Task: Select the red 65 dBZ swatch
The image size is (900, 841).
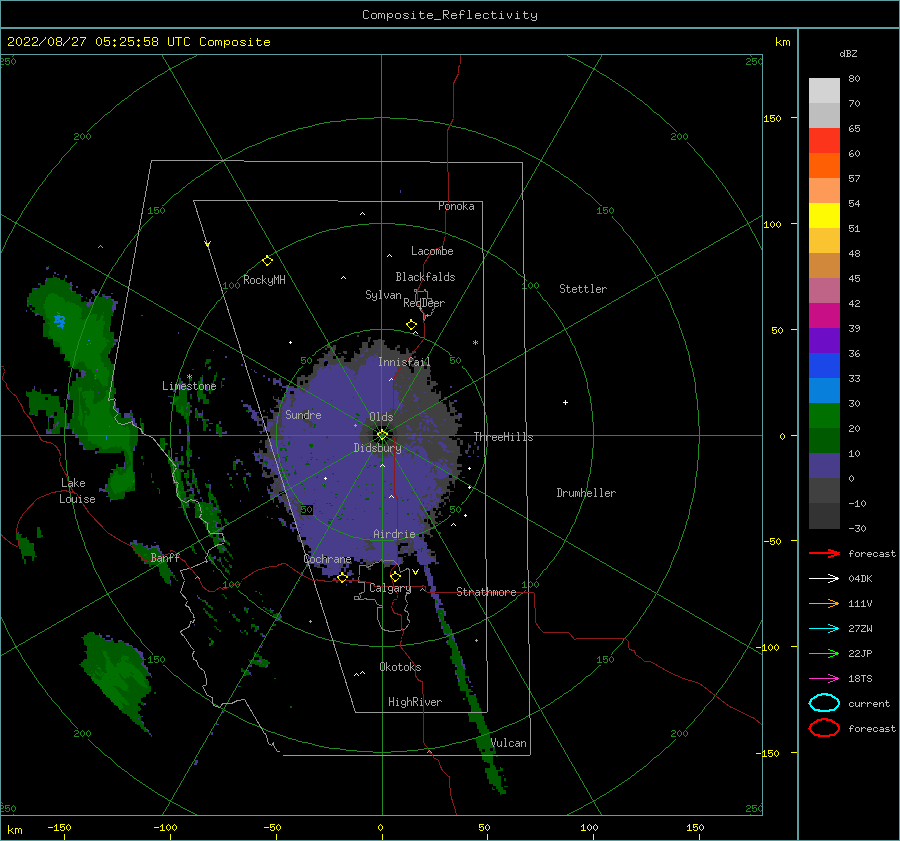Action: pos(824,141)
